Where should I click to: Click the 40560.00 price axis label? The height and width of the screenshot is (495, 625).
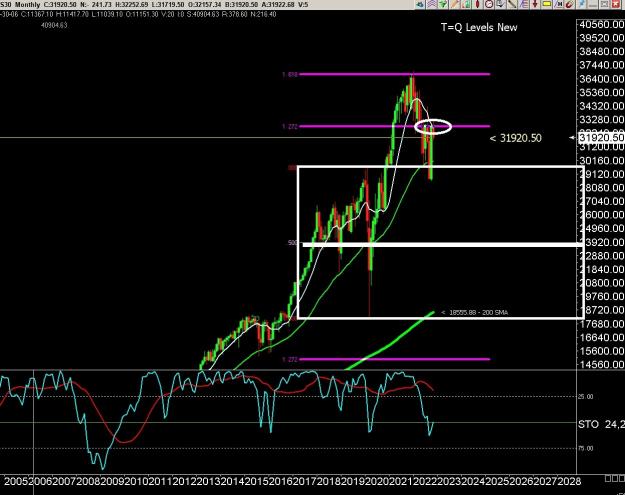(602, 24)
